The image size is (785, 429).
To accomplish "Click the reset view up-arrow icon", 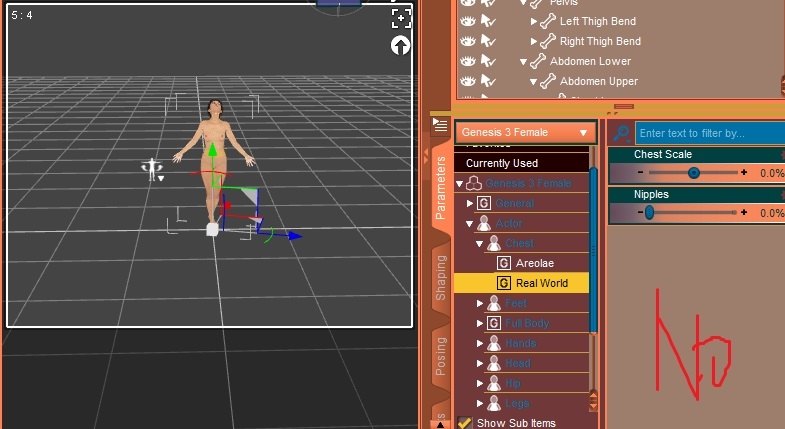I will click(400, 46).
